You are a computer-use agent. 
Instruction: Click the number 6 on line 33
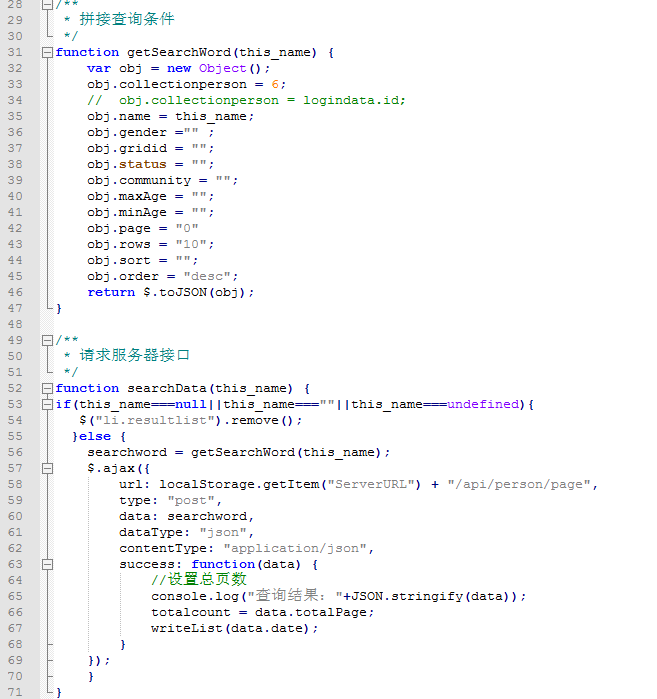[275, 84]
